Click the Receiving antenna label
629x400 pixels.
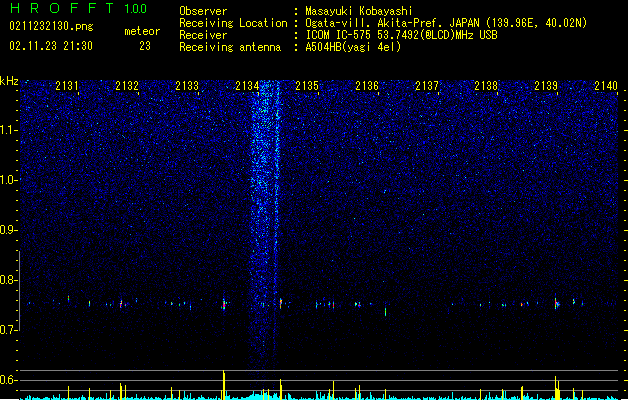[230, 47]
